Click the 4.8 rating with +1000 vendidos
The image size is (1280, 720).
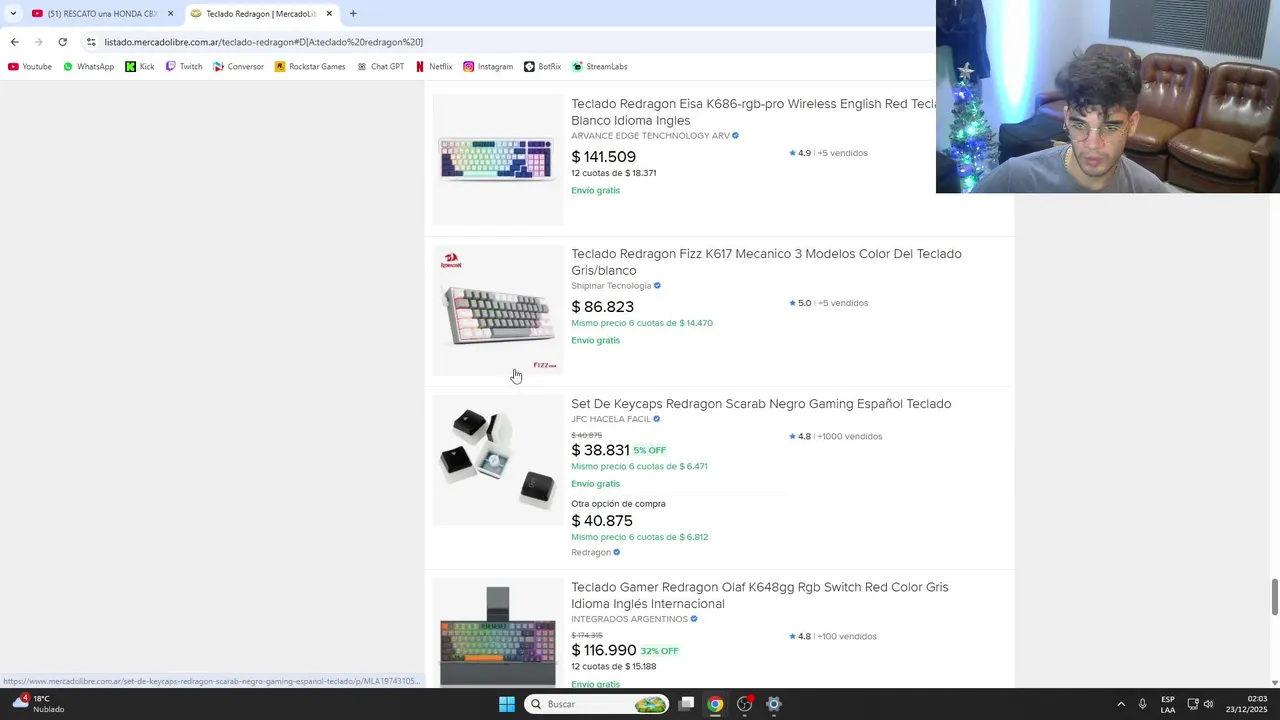click(835, 436)
